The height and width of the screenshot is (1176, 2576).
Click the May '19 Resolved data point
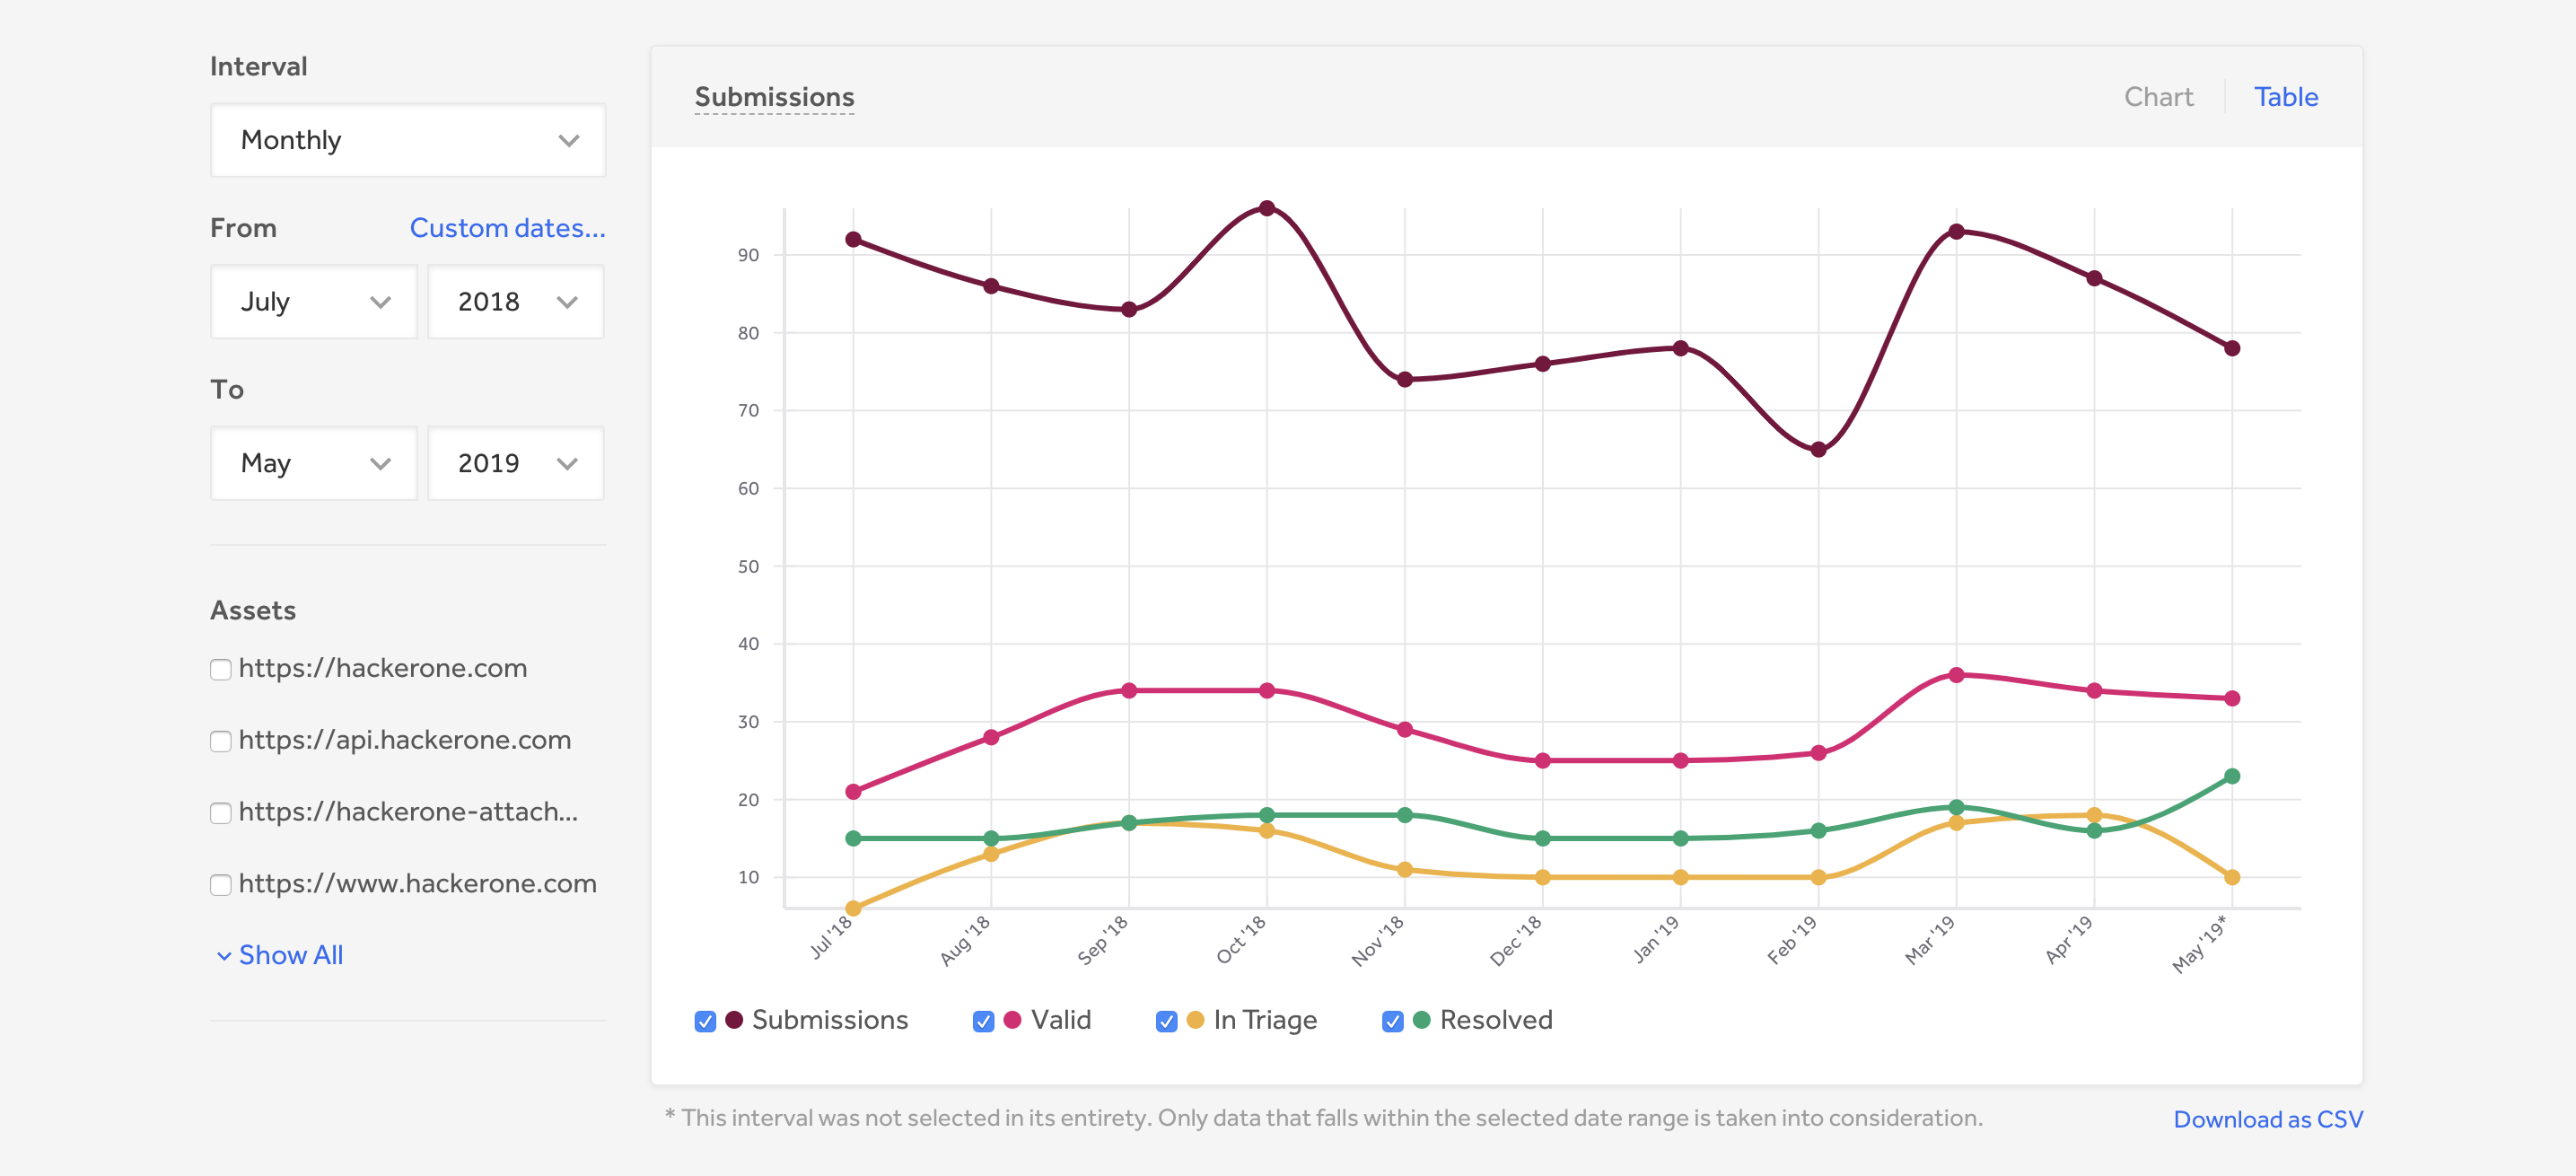click(x=2232, y=776)
